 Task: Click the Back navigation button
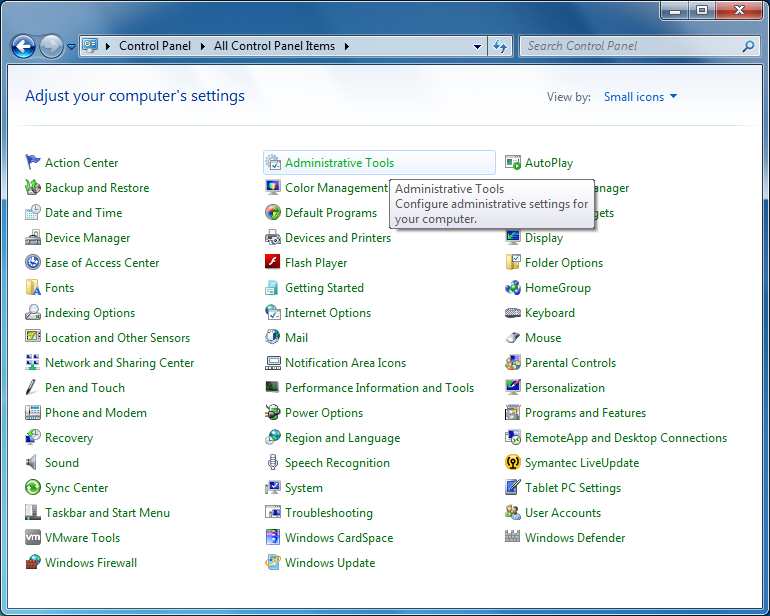point(23,46)
